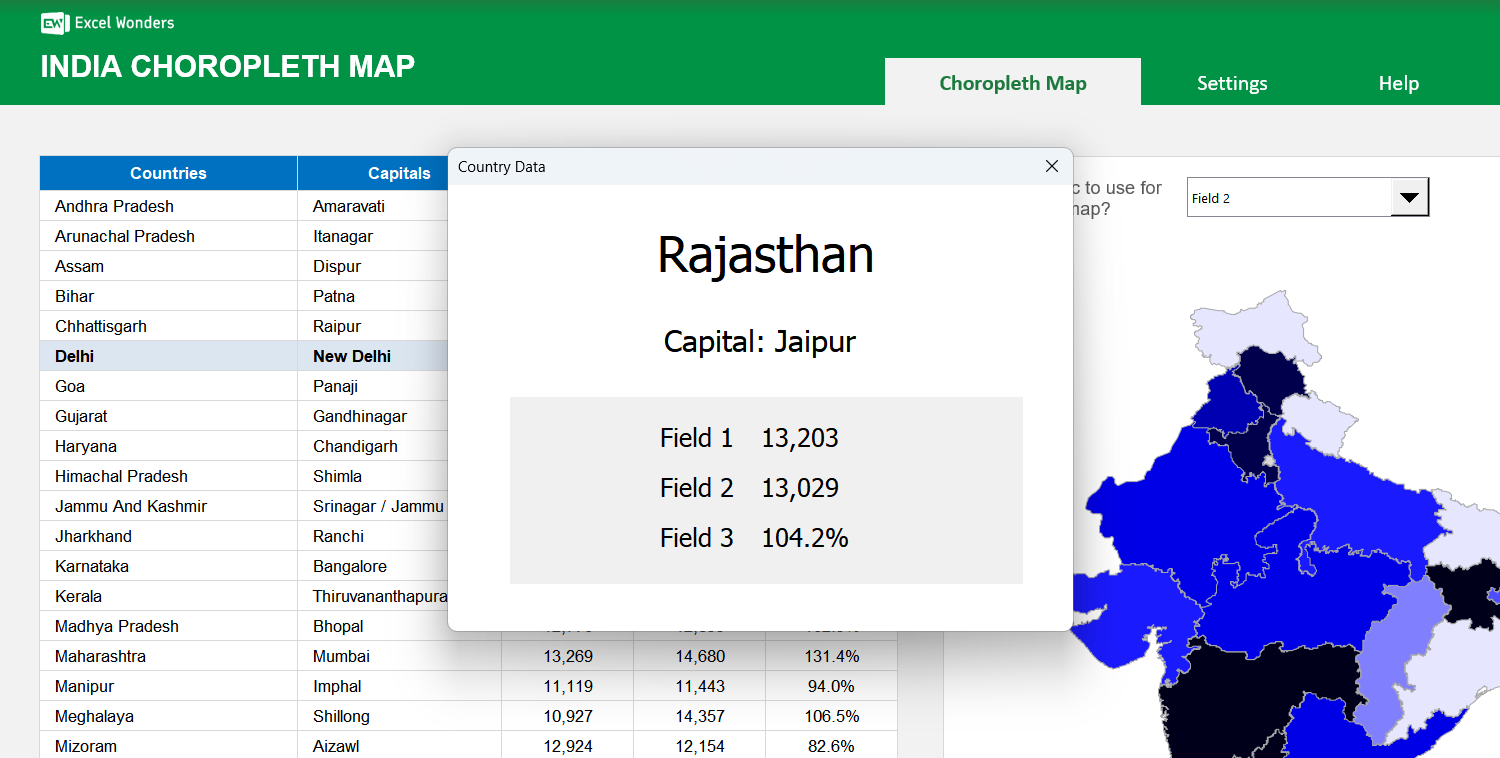
Task: Click the INDIA CHOROPLETH MAP heading
Action: tap(227, 66)
